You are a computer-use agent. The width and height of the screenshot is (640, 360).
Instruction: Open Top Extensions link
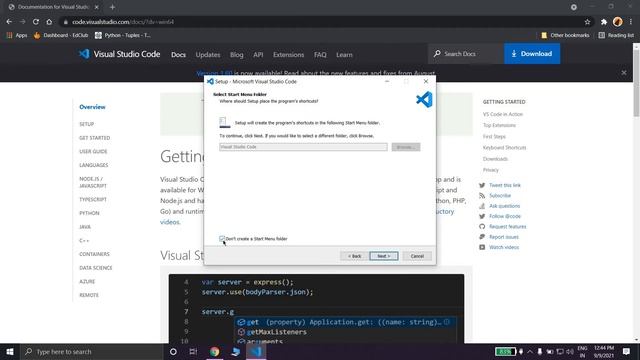pyautogui.click(x=499, y=125)
